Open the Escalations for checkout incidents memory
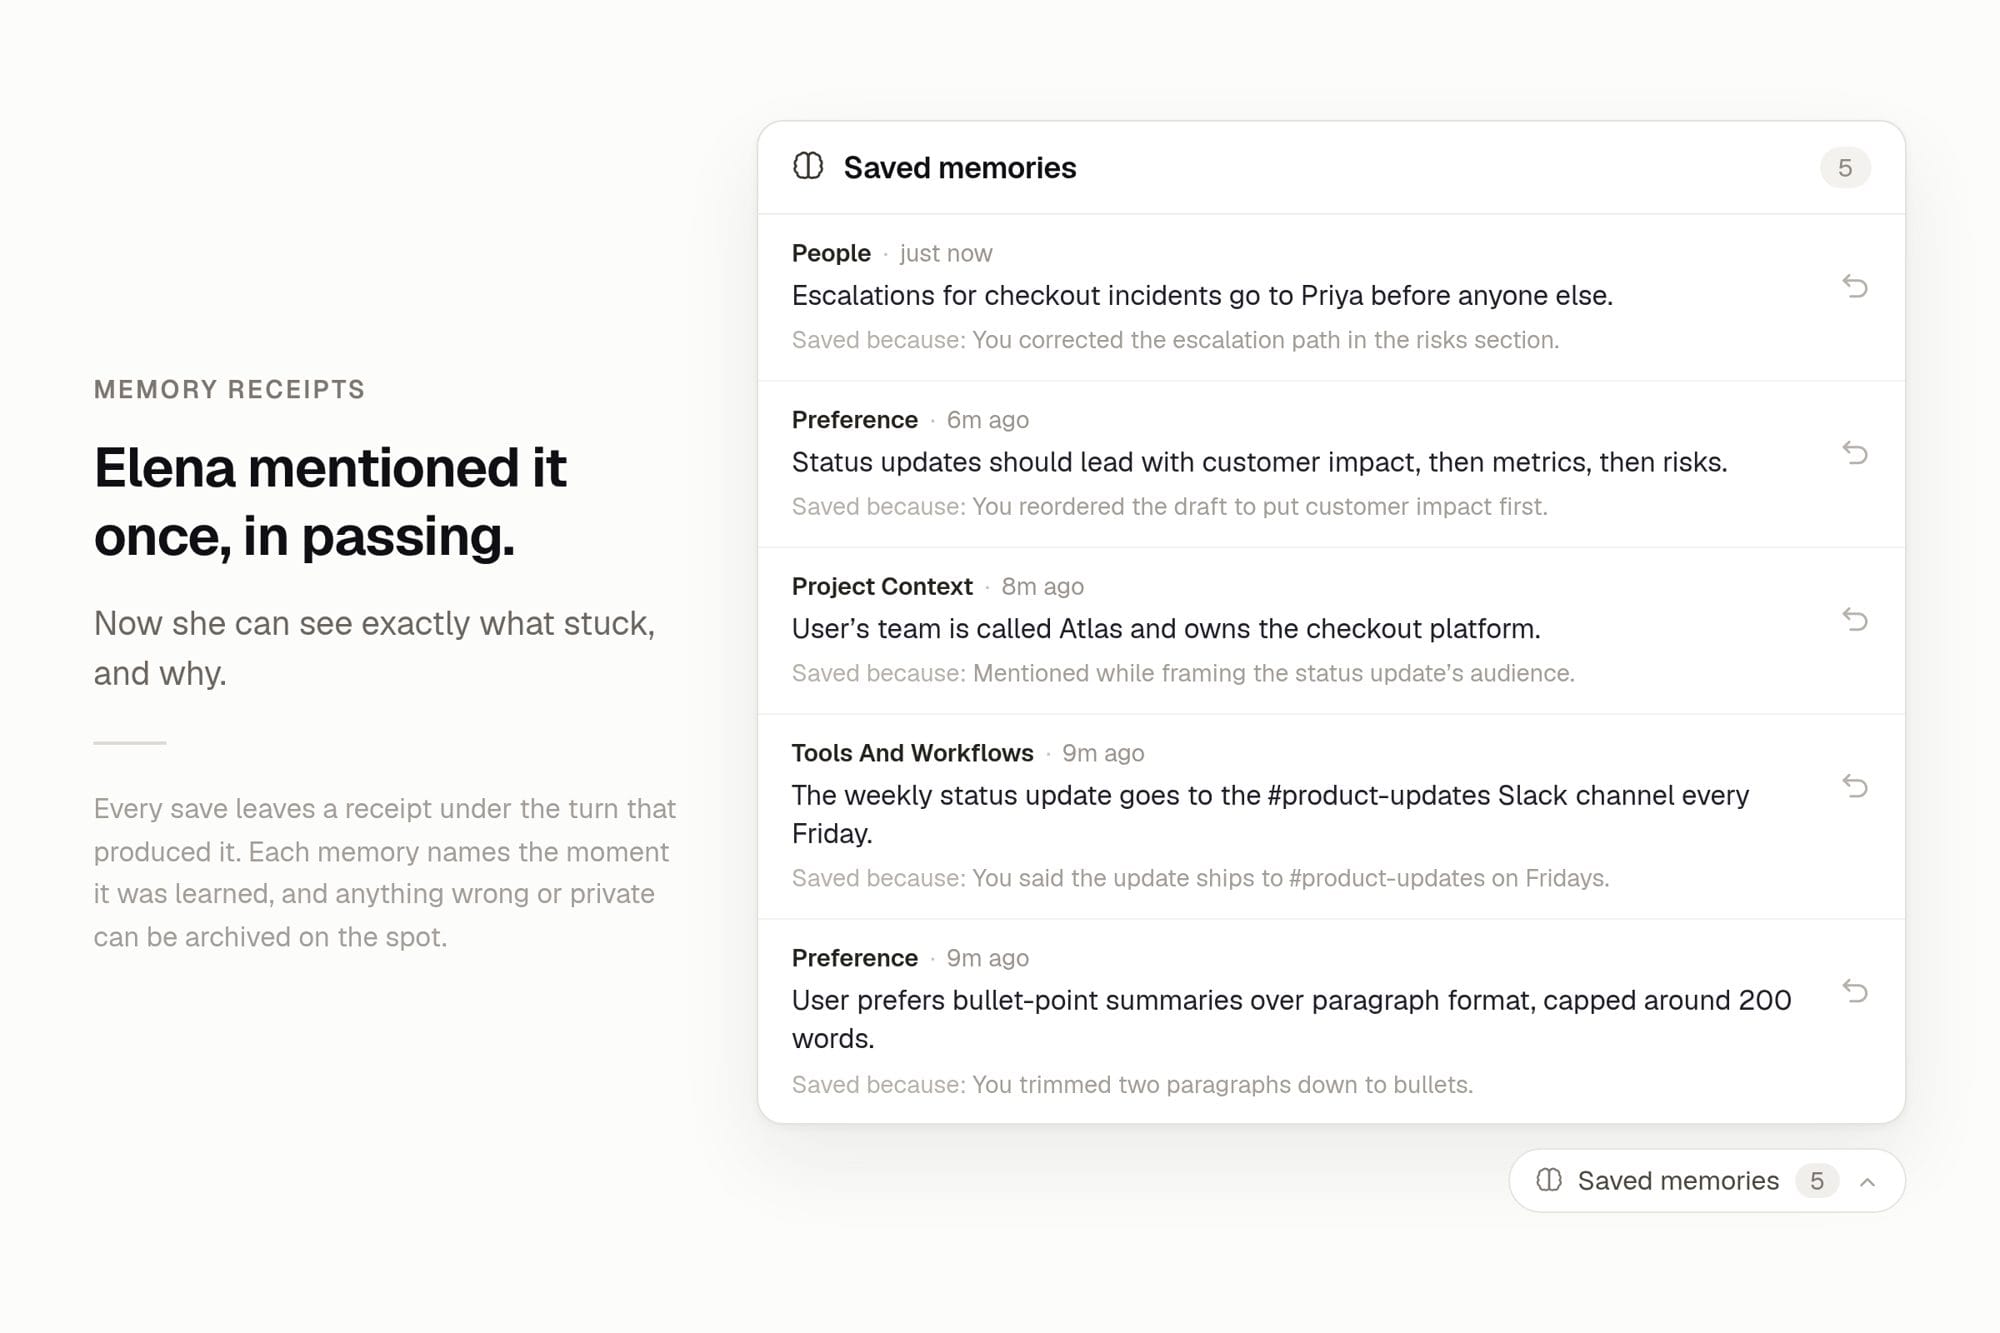The image size is (2000, 1333). tap(1202, 296)
